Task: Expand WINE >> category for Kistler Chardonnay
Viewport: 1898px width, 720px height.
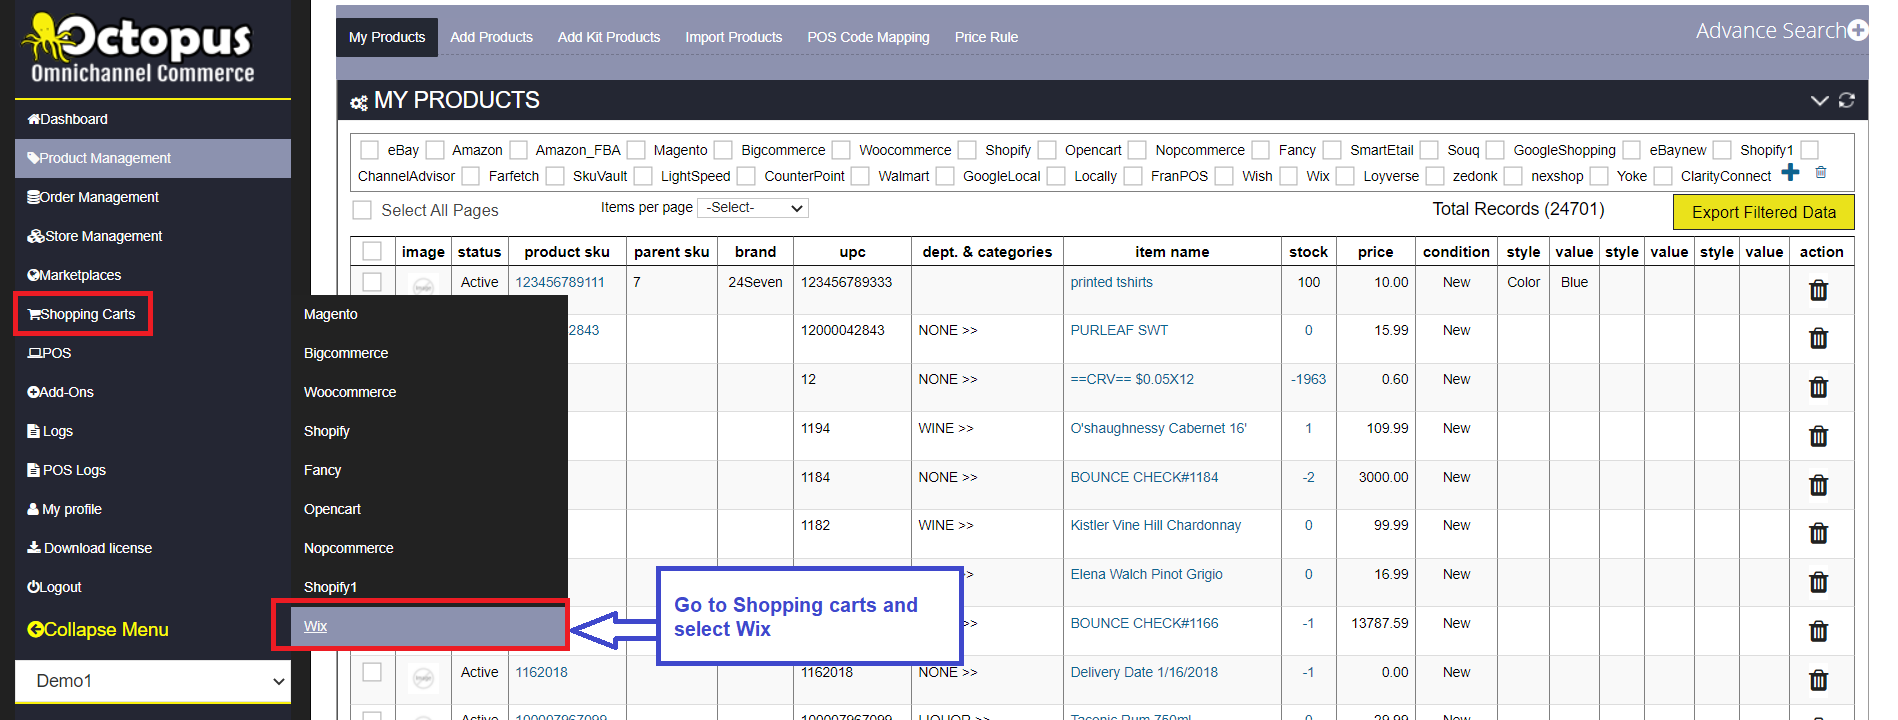Action: pos(946,525)
